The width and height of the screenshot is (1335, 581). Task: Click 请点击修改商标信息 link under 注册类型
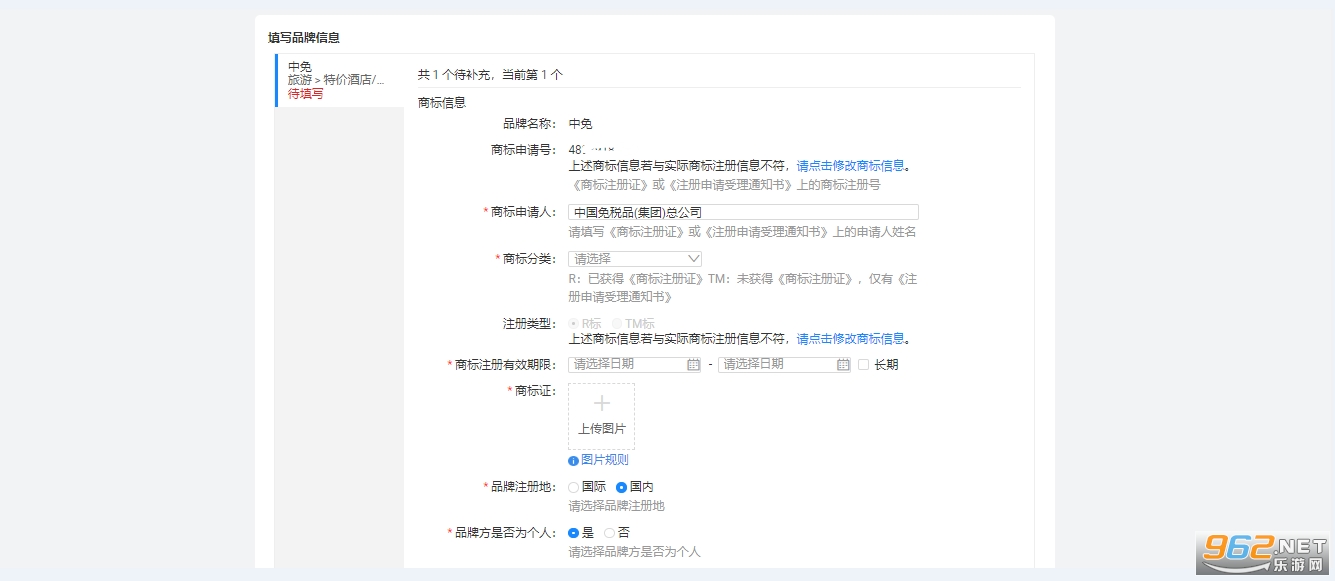(x=850, y=339)
